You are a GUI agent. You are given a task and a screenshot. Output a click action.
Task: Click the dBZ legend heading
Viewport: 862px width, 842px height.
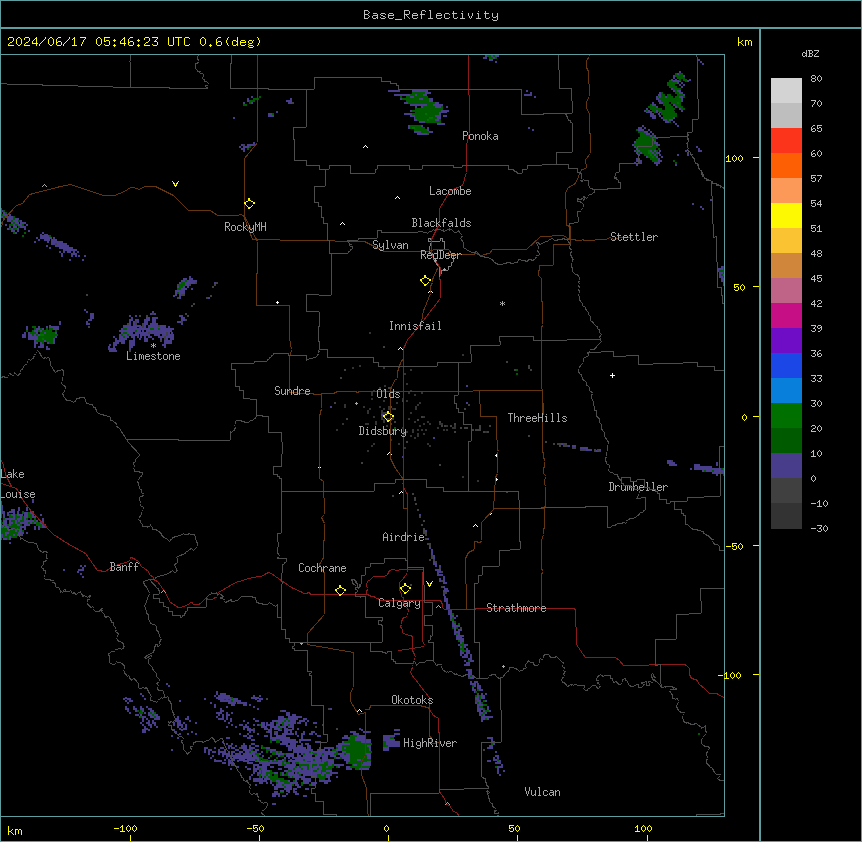(810, 53)
